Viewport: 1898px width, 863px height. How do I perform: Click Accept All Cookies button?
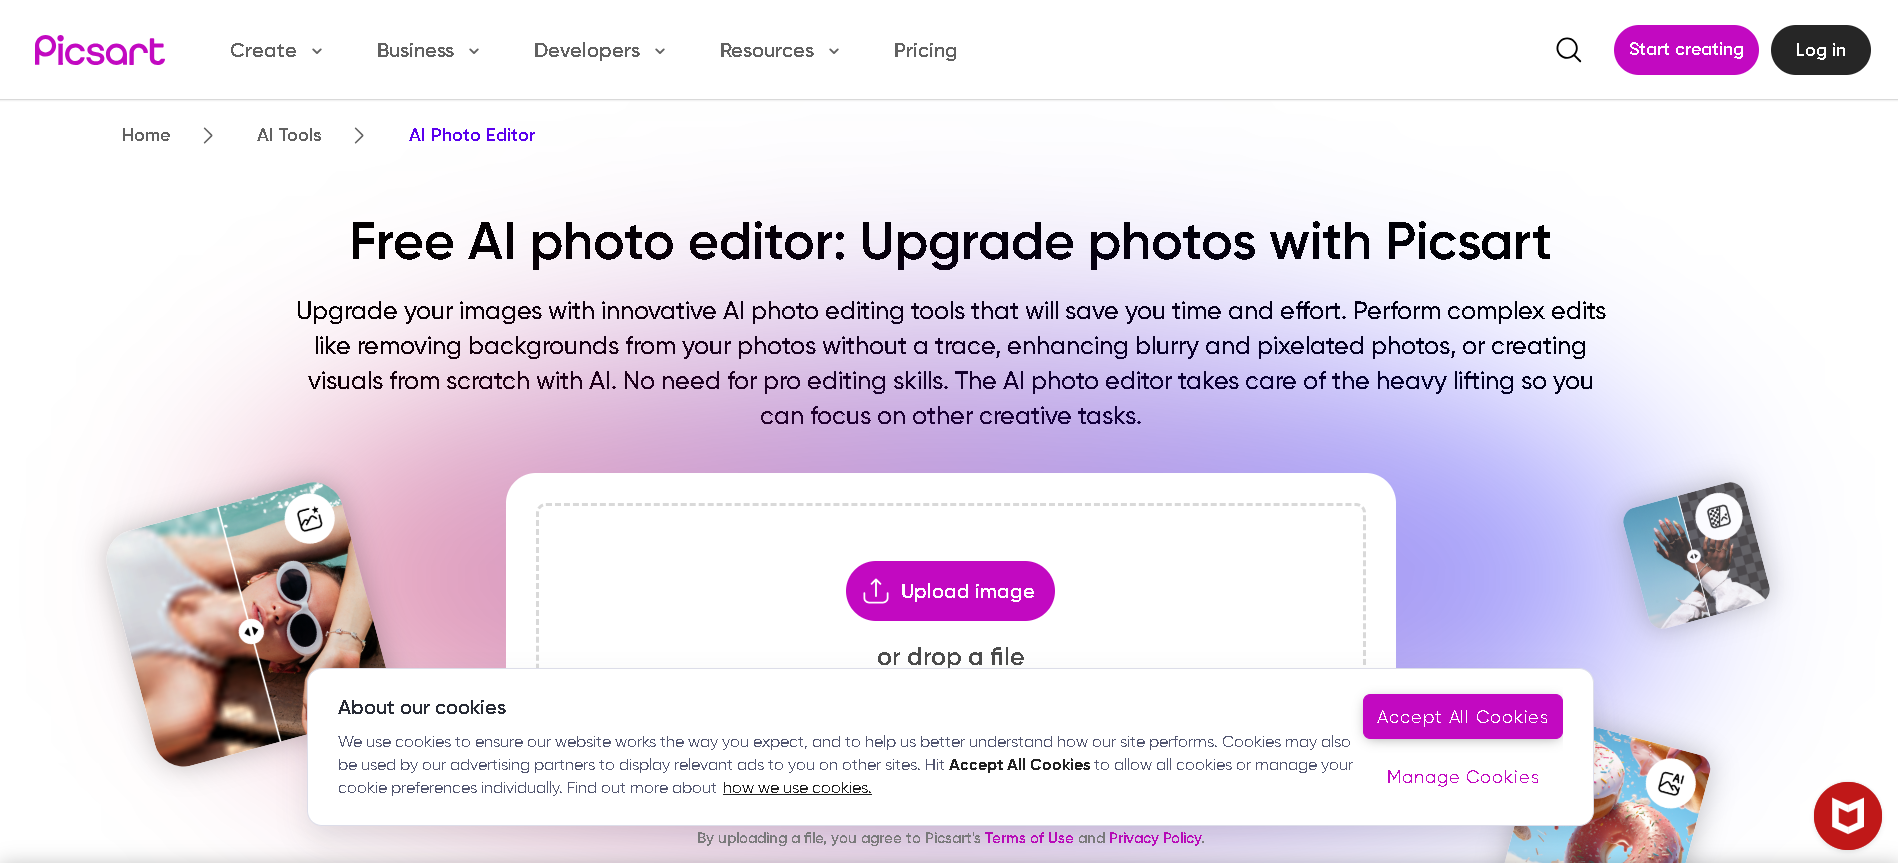[1462, 717]
